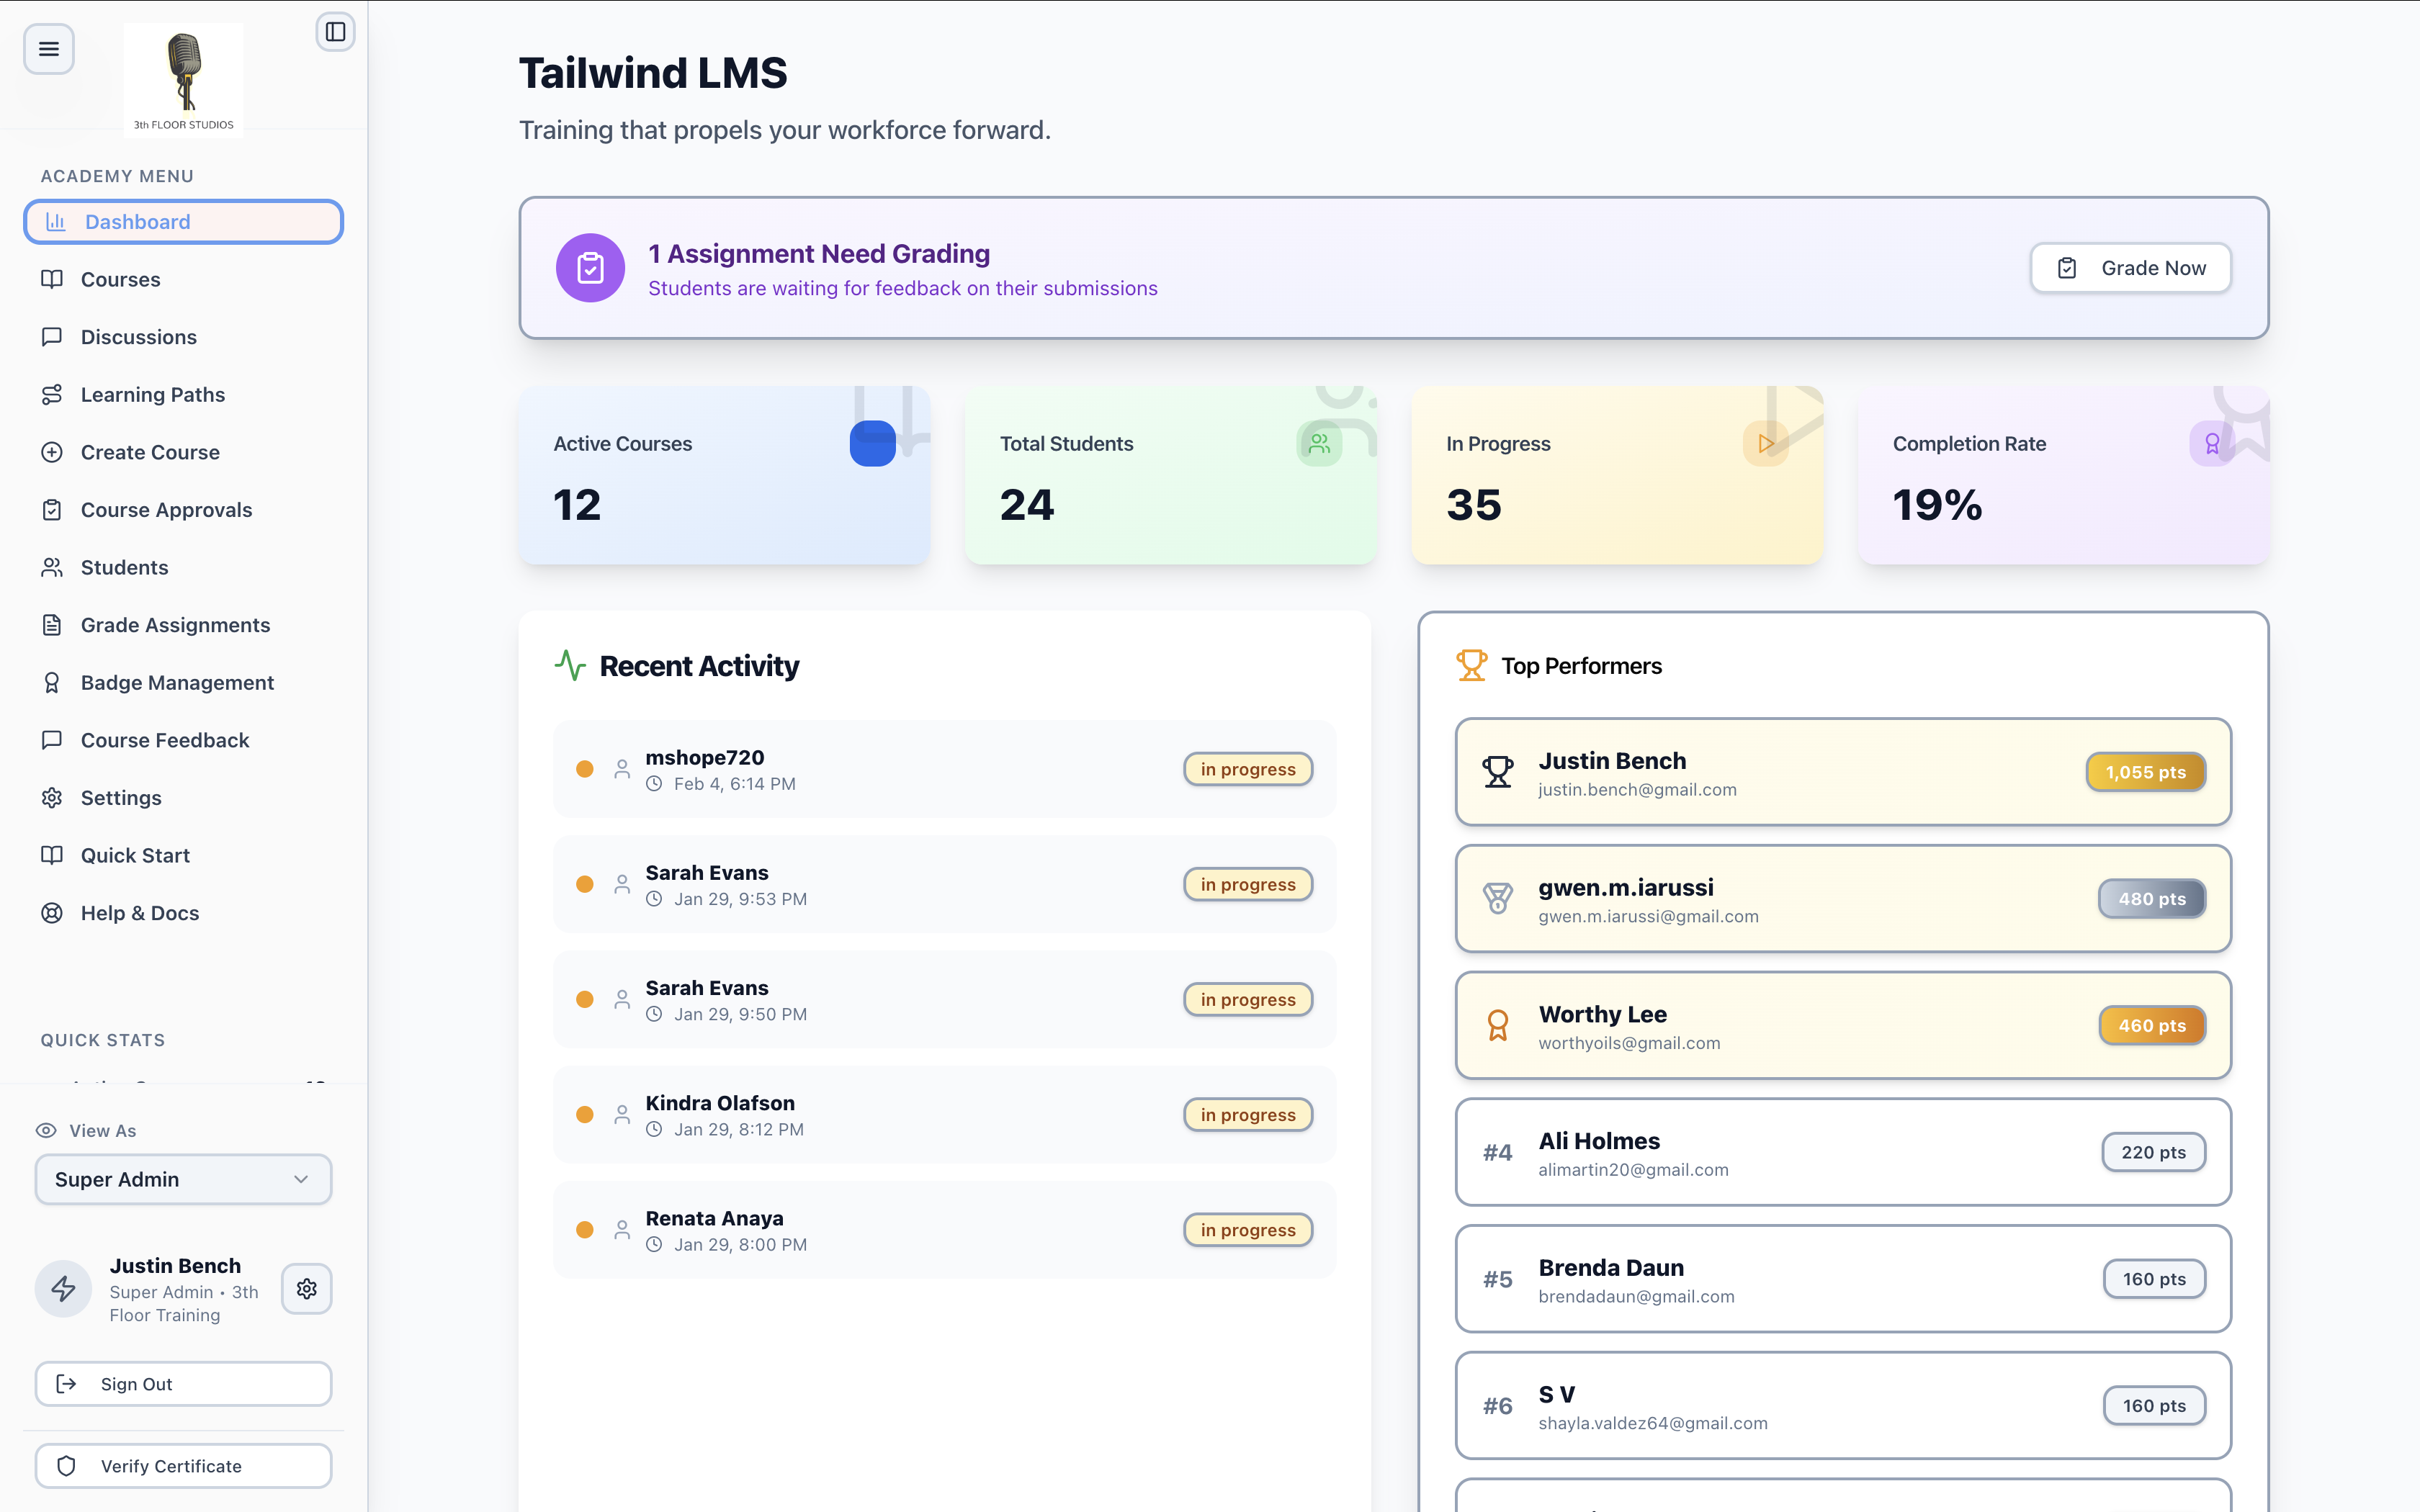
Task: Open the Dashboard menu item
Action: click(x=184, y=221)
